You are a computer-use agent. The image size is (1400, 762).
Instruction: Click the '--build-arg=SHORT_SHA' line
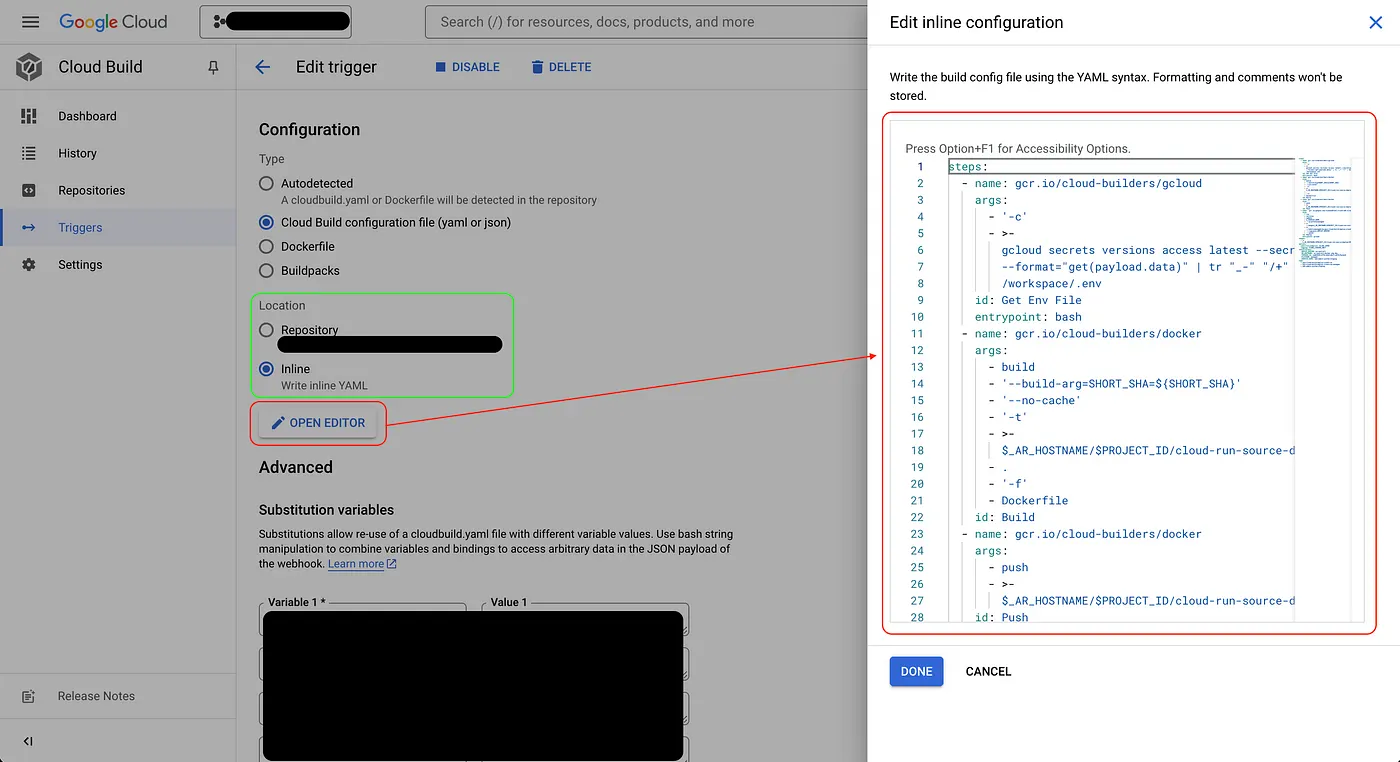pos(1121,384)
